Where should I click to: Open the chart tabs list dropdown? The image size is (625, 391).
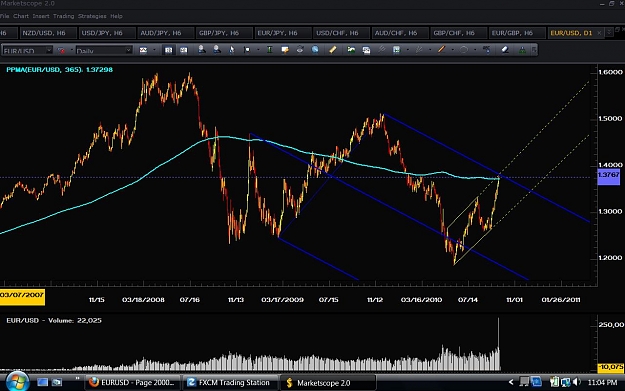point(609,32)
